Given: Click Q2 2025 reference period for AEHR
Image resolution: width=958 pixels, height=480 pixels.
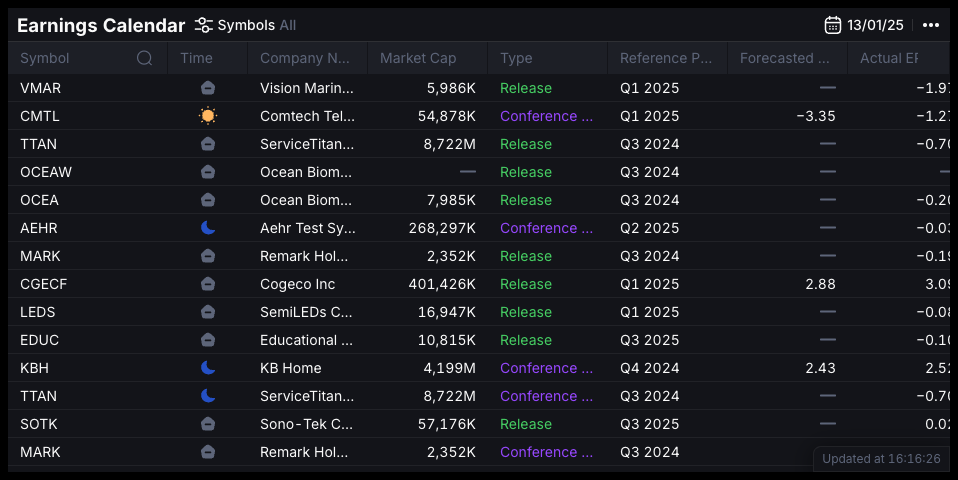Looking at the screenshot, I should tap(649, 228).
